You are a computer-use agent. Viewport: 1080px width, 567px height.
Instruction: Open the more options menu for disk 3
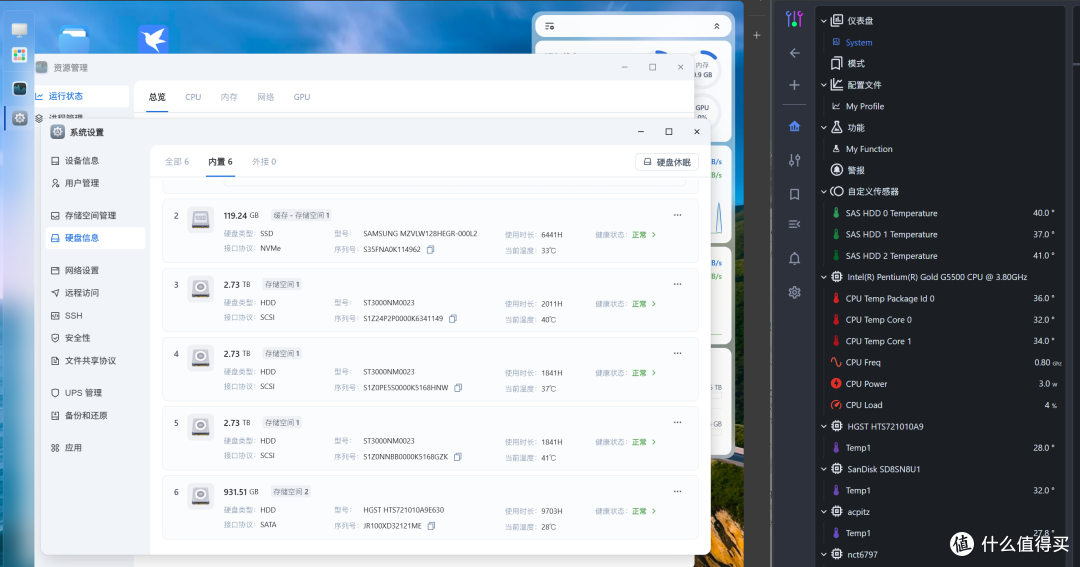point(677,284)
